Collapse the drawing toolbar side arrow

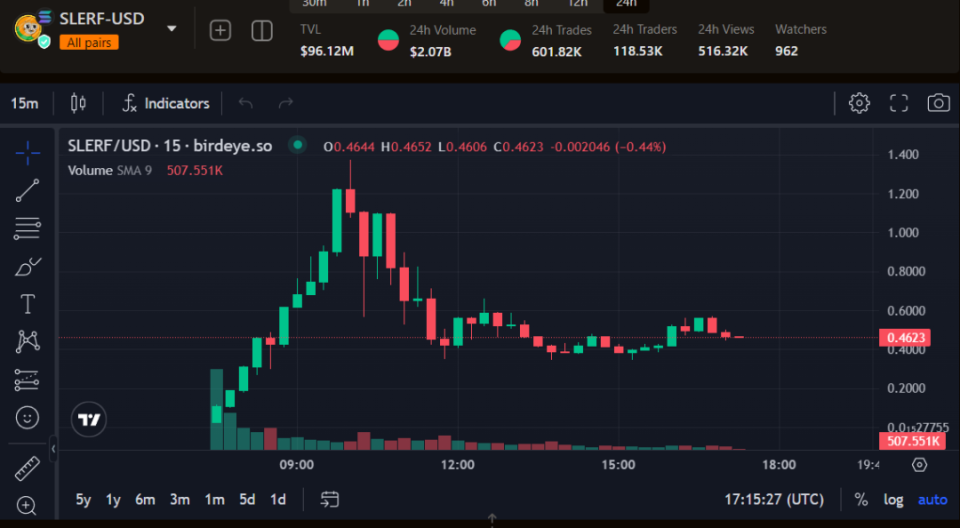(53, 448)
